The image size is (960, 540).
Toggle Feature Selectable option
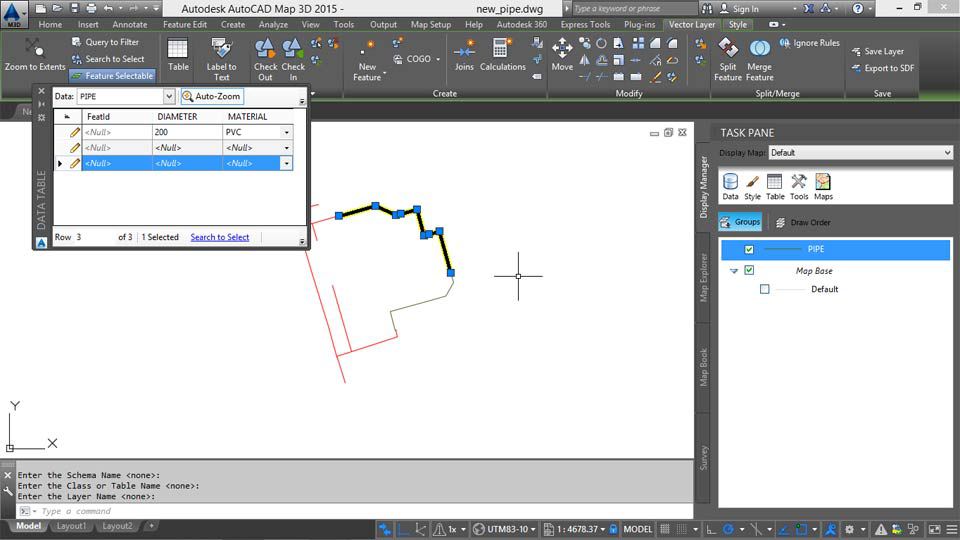[x=113, y=75]
